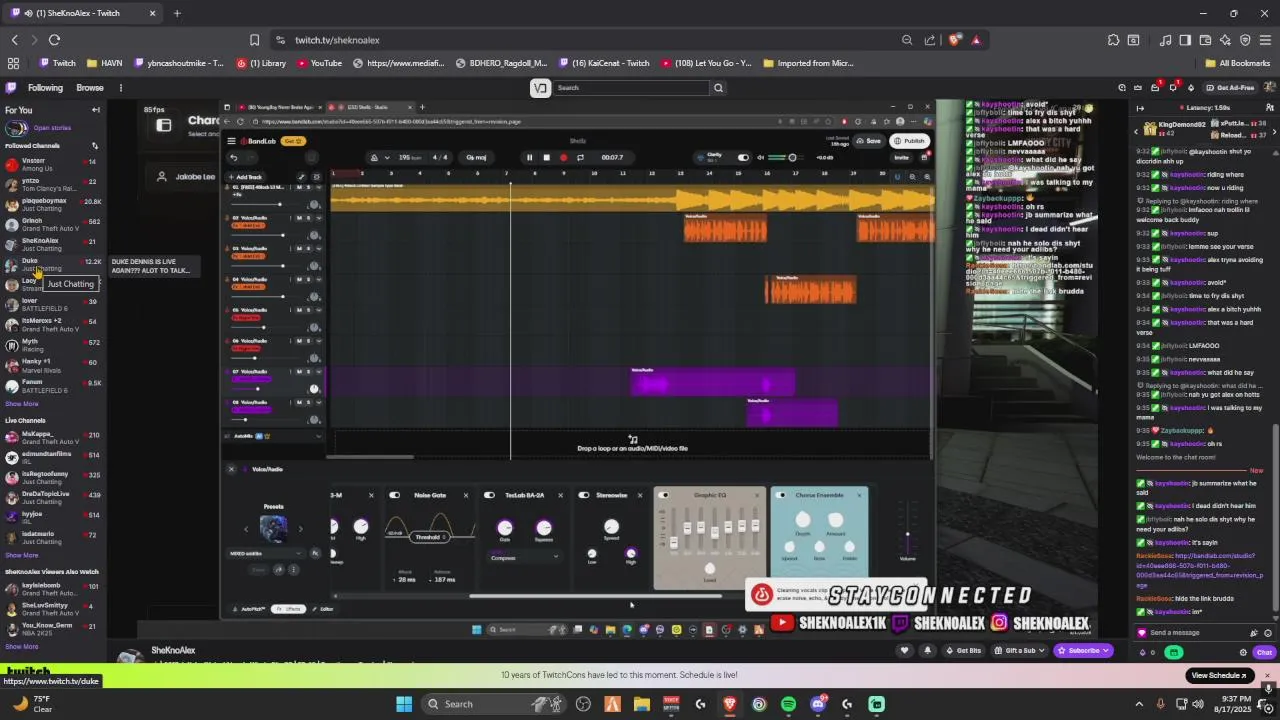
Task: Mute track 02 Voice/Audio
Action: click(x=298, y=217)
